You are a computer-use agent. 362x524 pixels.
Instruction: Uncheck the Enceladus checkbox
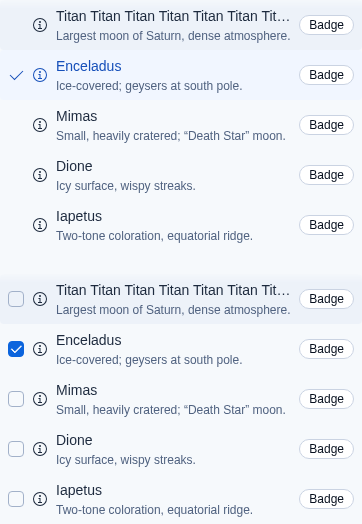[x=16, y=349]
